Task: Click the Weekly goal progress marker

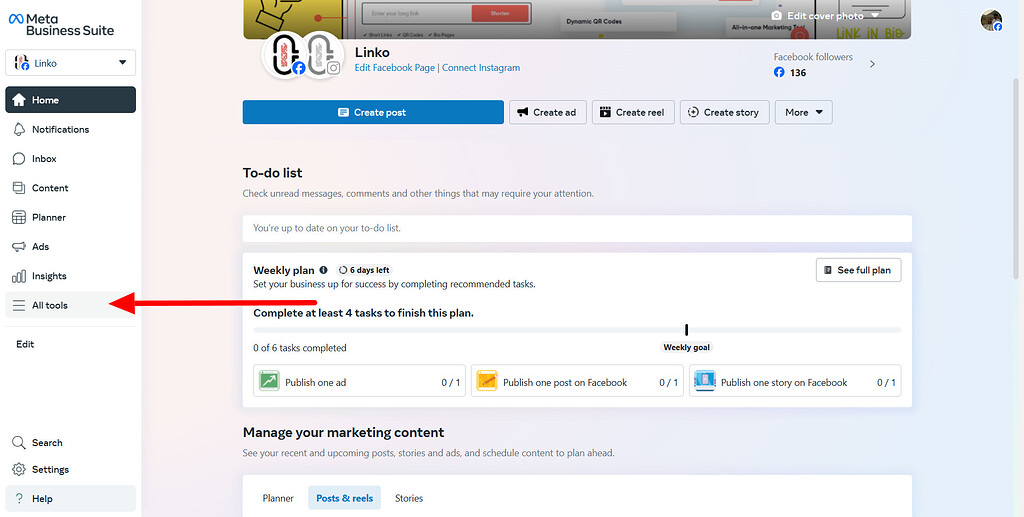Action: click(x=686, y=330)
